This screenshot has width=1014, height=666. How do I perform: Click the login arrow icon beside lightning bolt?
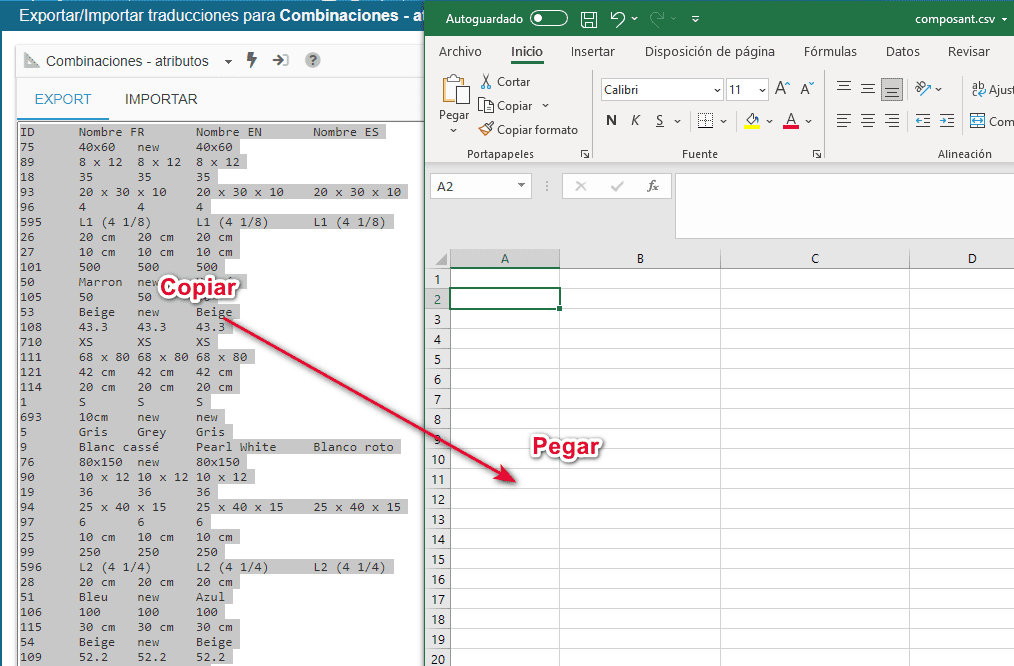tap(281, 61)
